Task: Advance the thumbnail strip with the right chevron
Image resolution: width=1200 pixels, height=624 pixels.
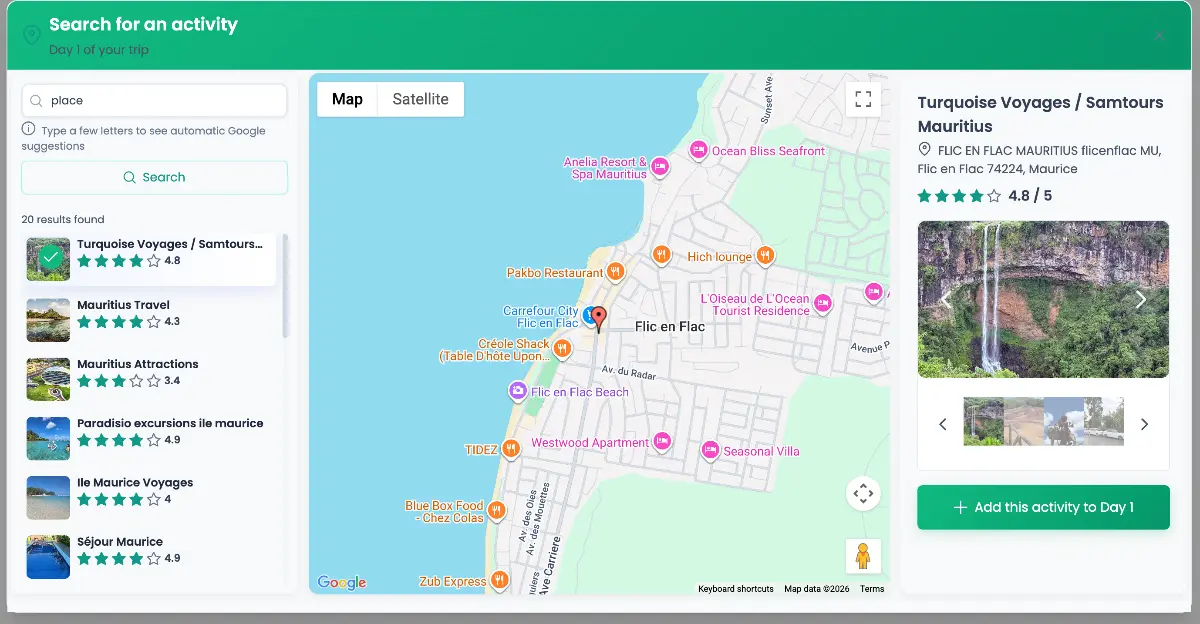Action: [x=1144, y=424]
